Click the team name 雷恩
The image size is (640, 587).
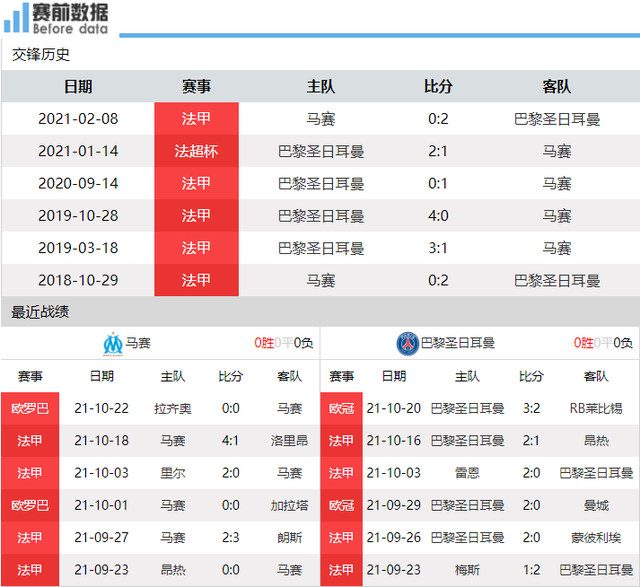point(467,473)
